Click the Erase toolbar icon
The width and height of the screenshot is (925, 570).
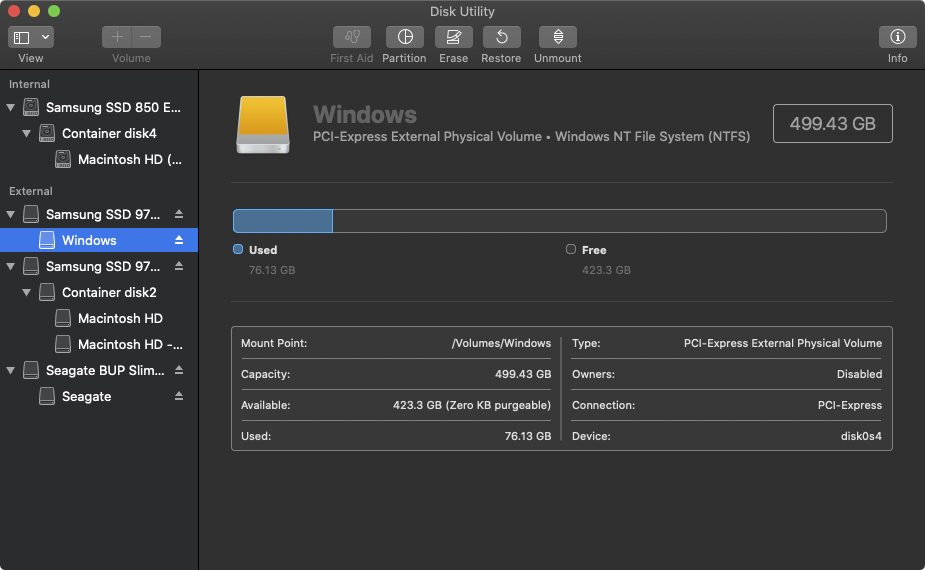453,37
